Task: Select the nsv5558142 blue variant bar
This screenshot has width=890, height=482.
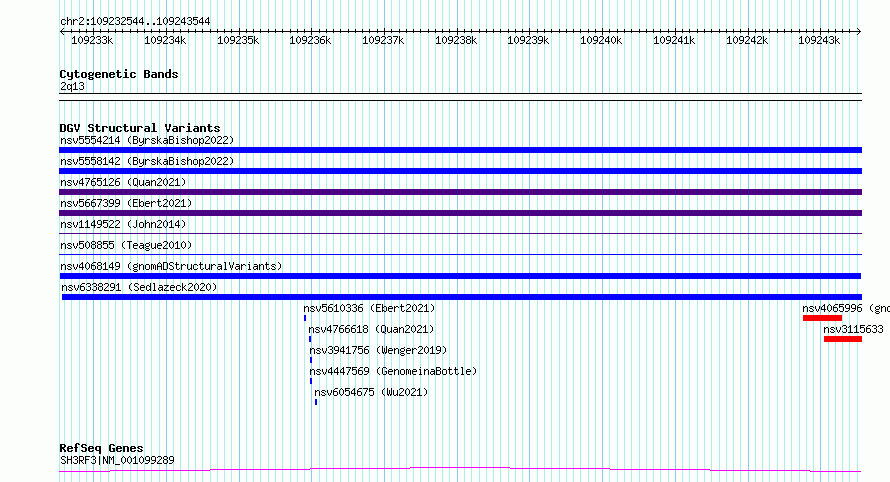Action: [x=460, y=171]
